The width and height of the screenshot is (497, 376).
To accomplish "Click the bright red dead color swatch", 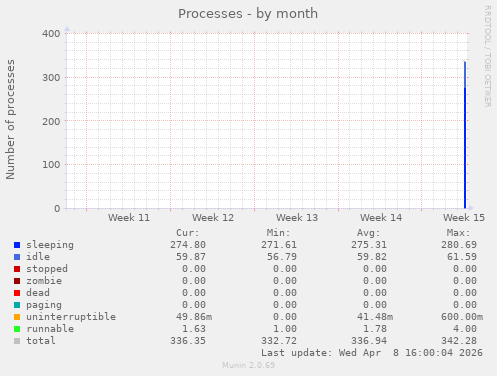I will coord(17,293).
